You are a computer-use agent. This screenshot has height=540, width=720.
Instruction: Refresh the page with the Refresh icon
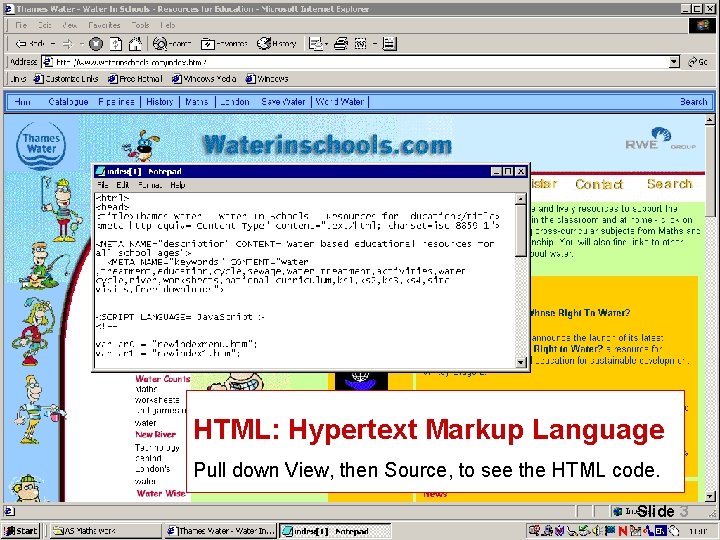pyautogui.click(x=116, y=44)
